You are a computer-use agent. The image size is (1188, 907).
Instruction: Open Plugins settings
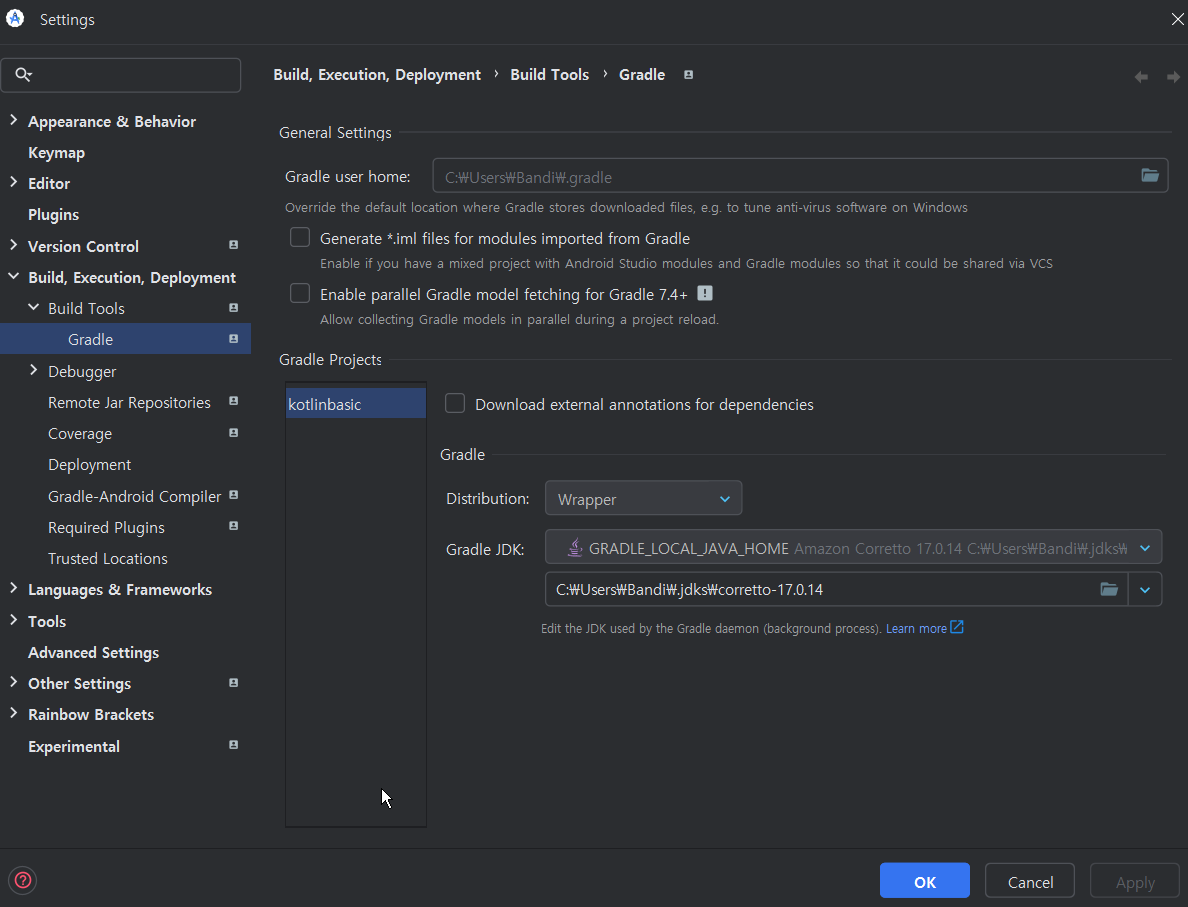pos(53,214)
